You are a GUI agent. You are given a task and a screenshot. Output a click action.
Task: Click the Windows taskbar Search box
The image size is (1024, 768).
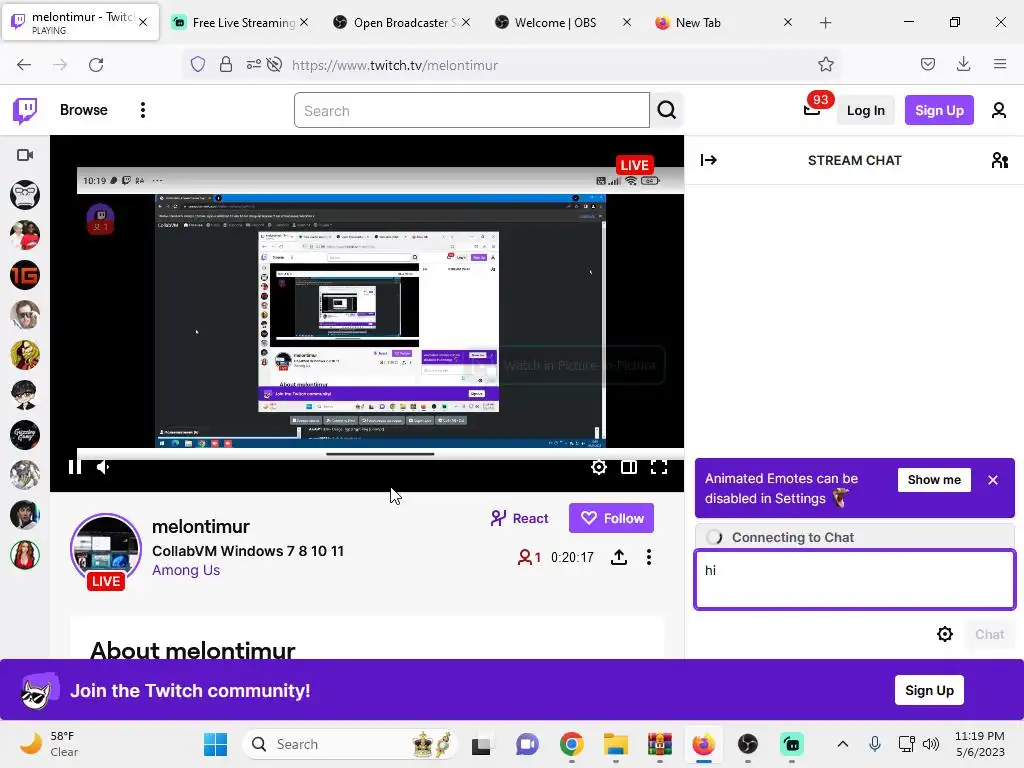[350, 744]
